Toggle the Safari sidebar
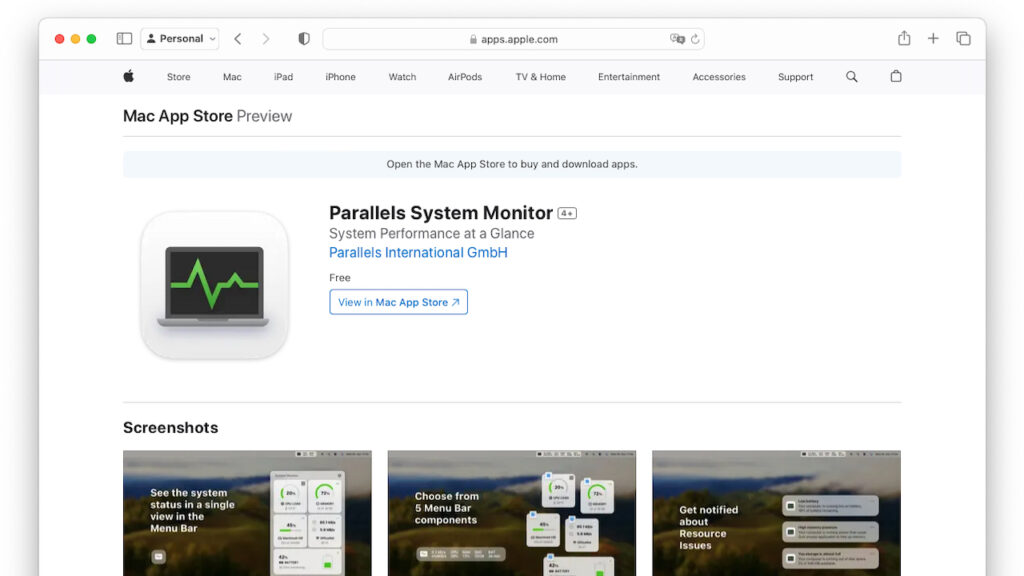 (124, 38)
